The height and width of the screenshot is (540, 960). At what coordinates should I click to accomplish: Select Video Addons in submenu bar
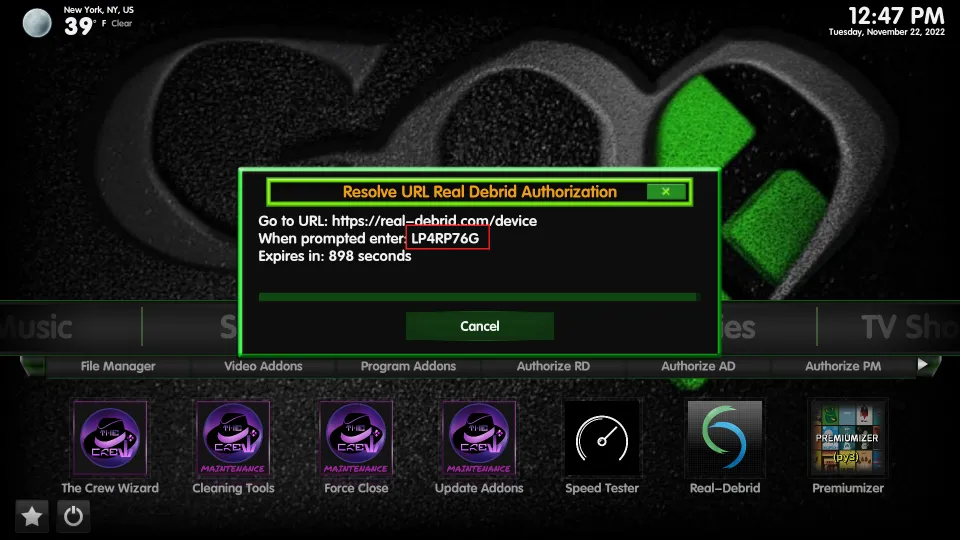point(263,366)
